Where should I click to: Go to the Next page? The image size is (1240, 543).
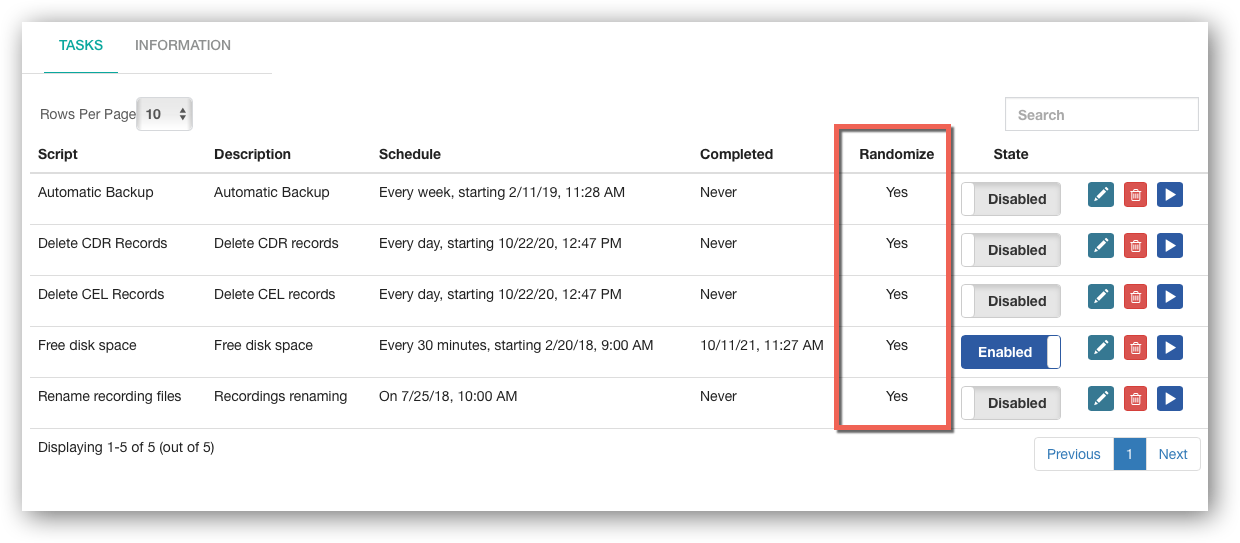point(1173,454)
